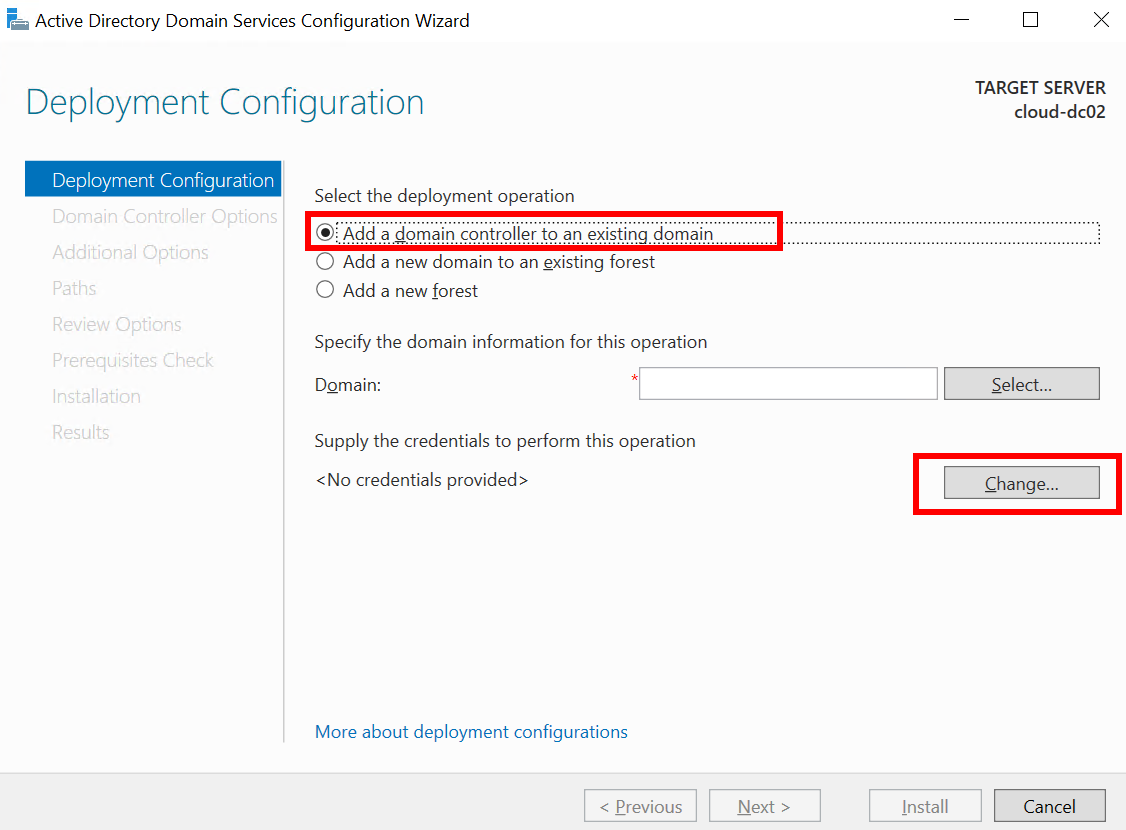Maximize the wizard window
This screenshot has width=1126, height=830.
(x=1030, y=20)
